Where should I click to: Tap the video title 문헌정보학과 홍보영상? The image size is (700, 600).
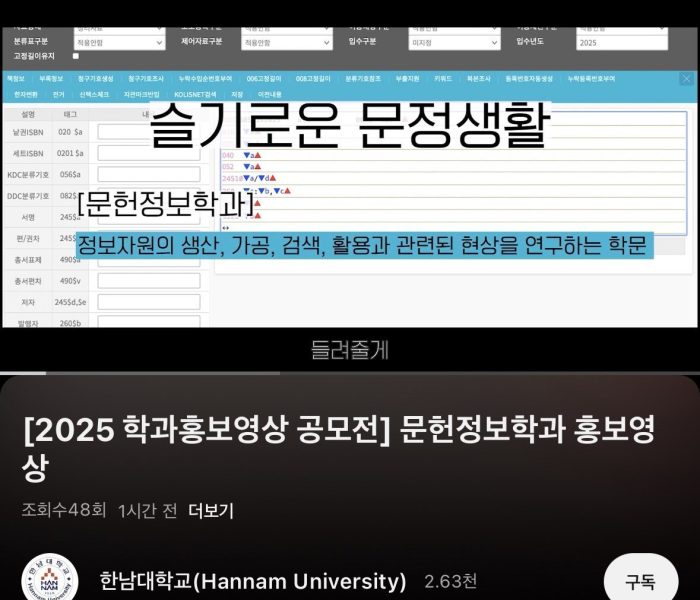[x=339, y=448]
